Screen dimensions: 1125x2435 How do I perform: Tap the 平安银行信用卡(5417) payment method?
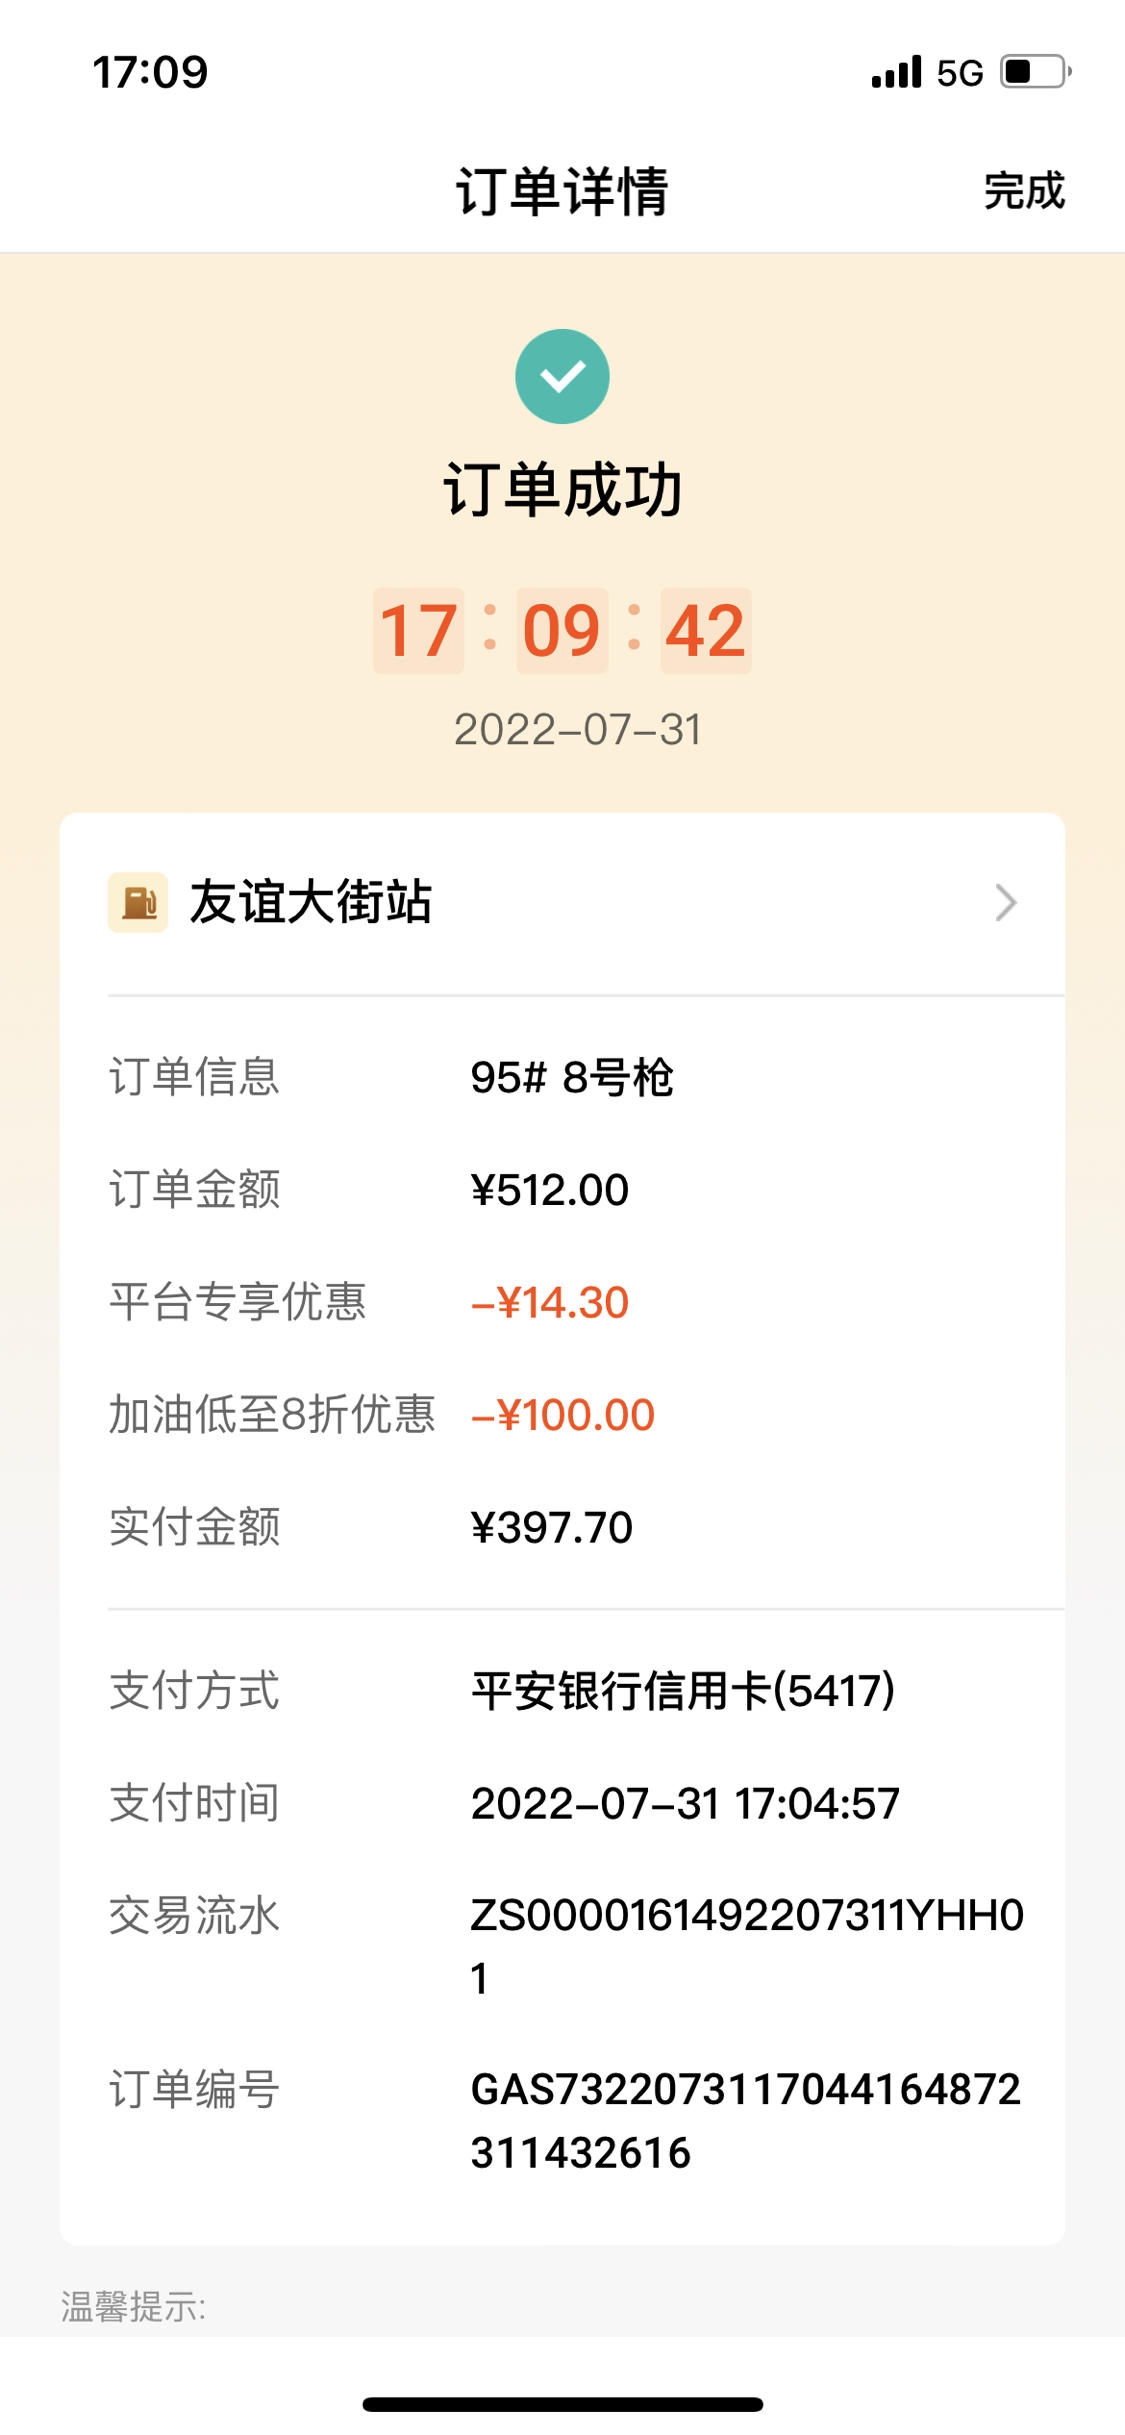(683, 1691)
